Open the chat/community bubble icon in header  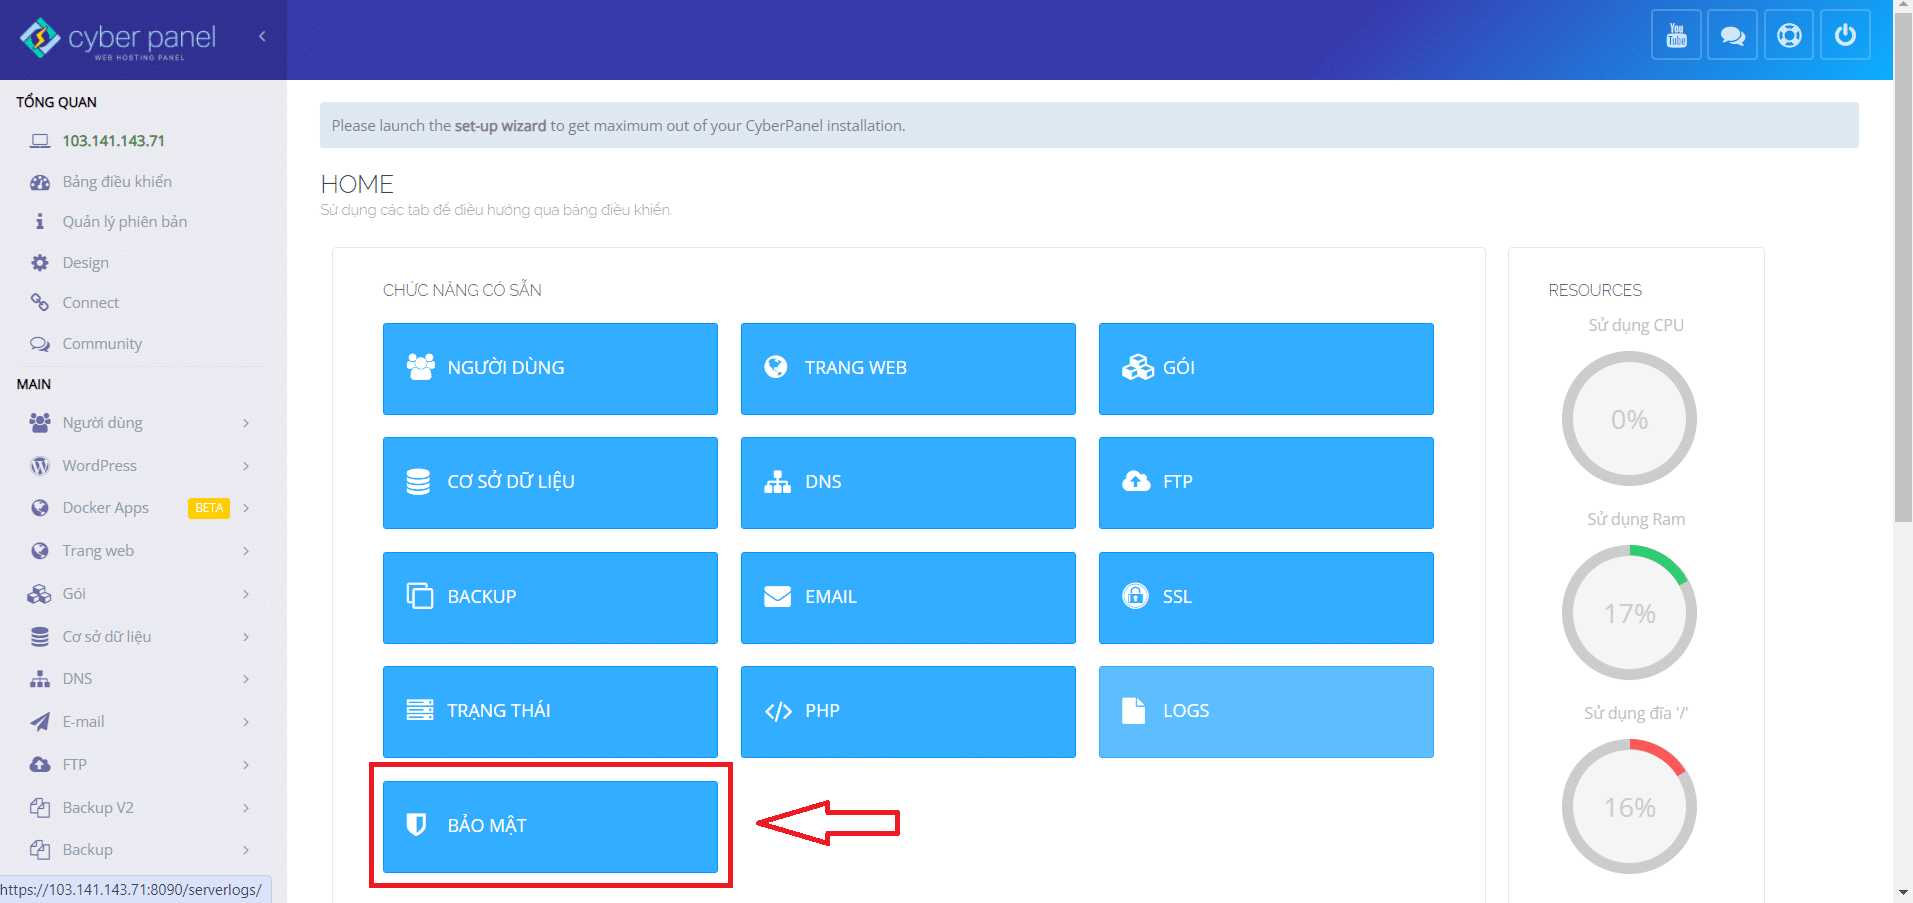click(x=1732, y=36)
